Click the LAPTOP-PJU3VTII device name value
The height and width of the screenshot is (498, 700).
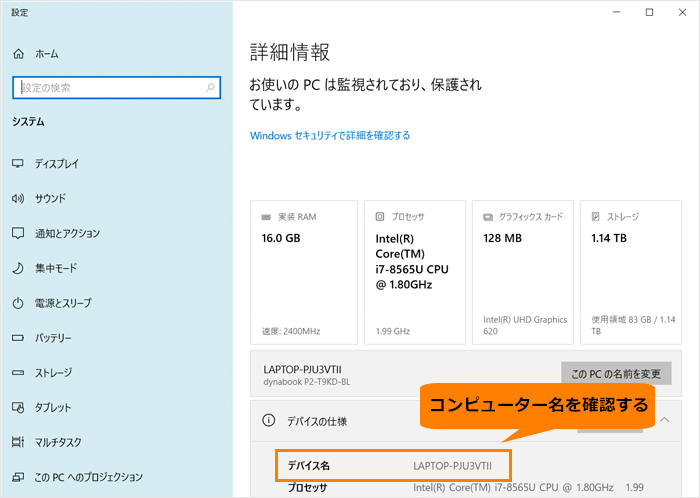click(452, 466)
